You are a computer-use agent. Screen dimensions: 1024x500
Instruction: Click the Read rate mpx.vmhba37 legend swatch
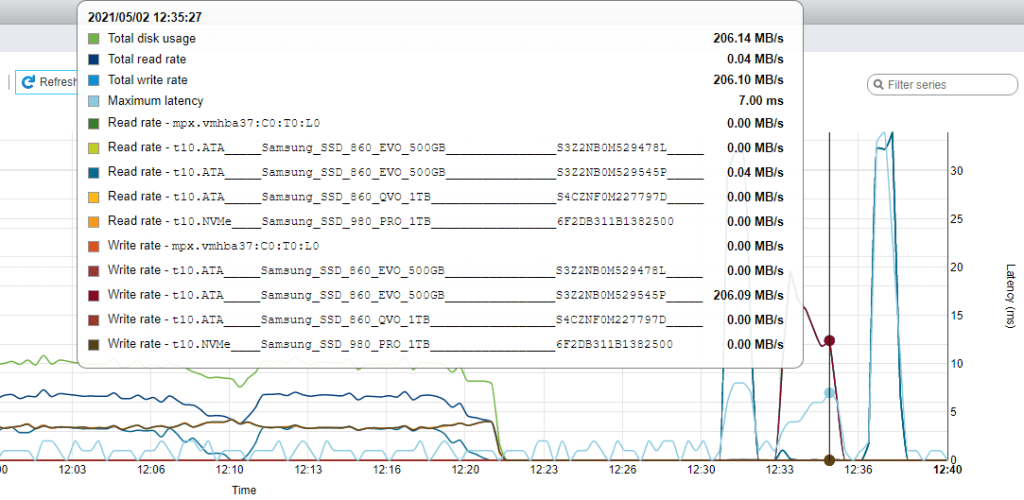pyautogui.click(x=94, y=124)
